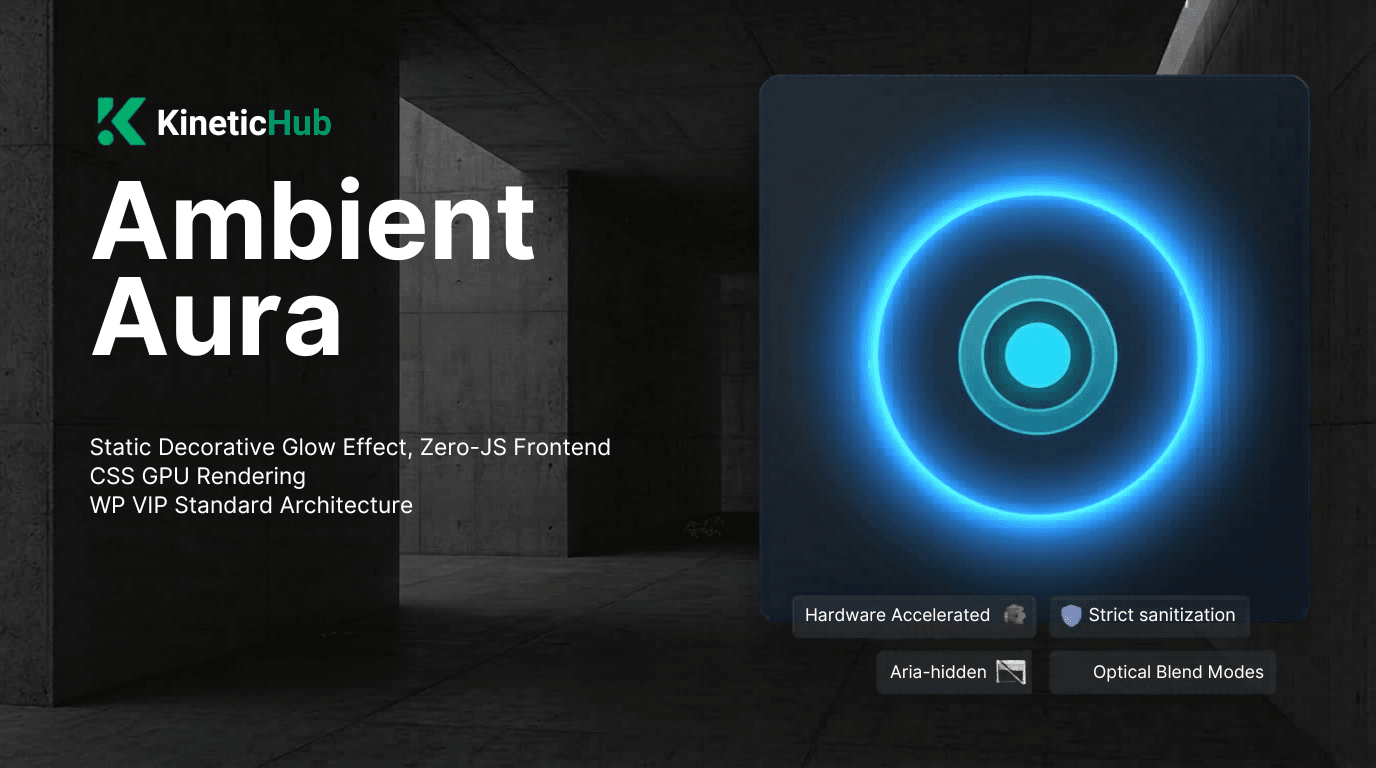Click the line starting with Static Decorative Glow Effect
The image size is (1376, 768).
point(350,447)
